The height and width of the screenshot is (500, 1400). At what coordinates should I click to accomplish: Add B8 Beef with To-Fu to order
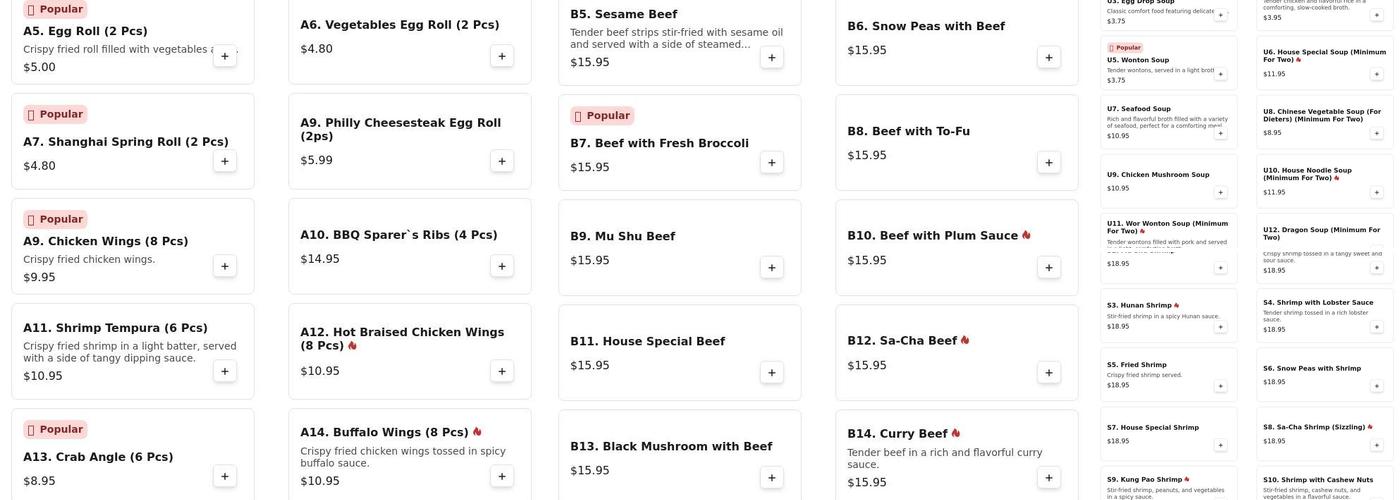pos(1048,162)
